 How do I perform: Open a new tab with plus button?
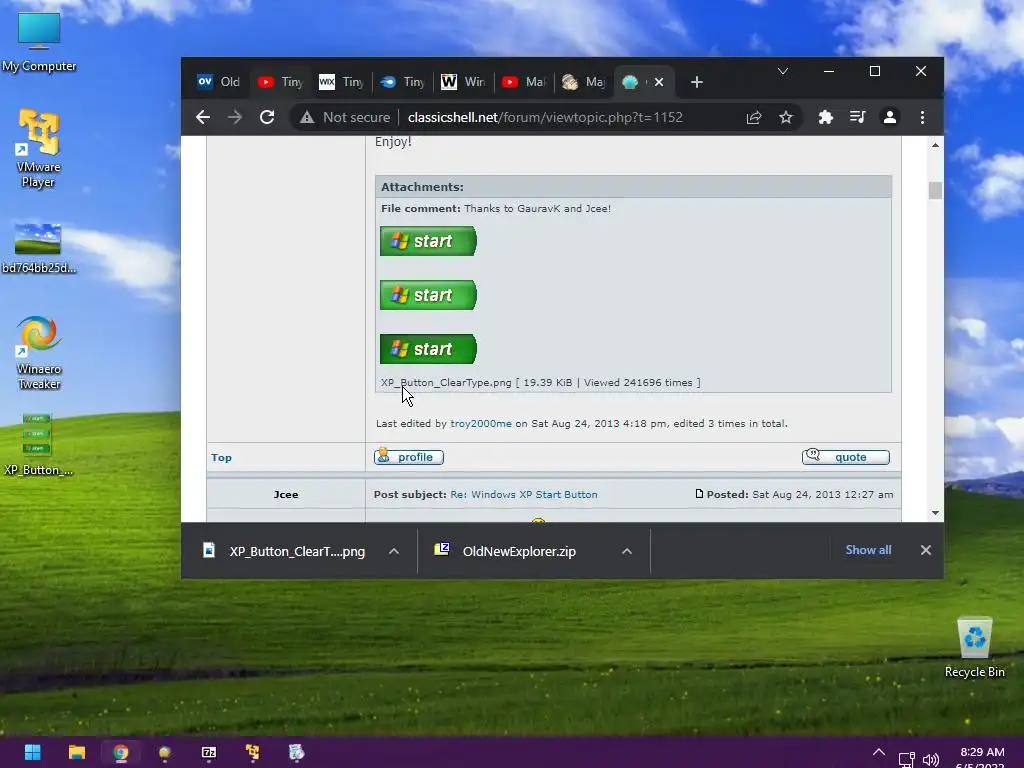[x=697, y=82]
